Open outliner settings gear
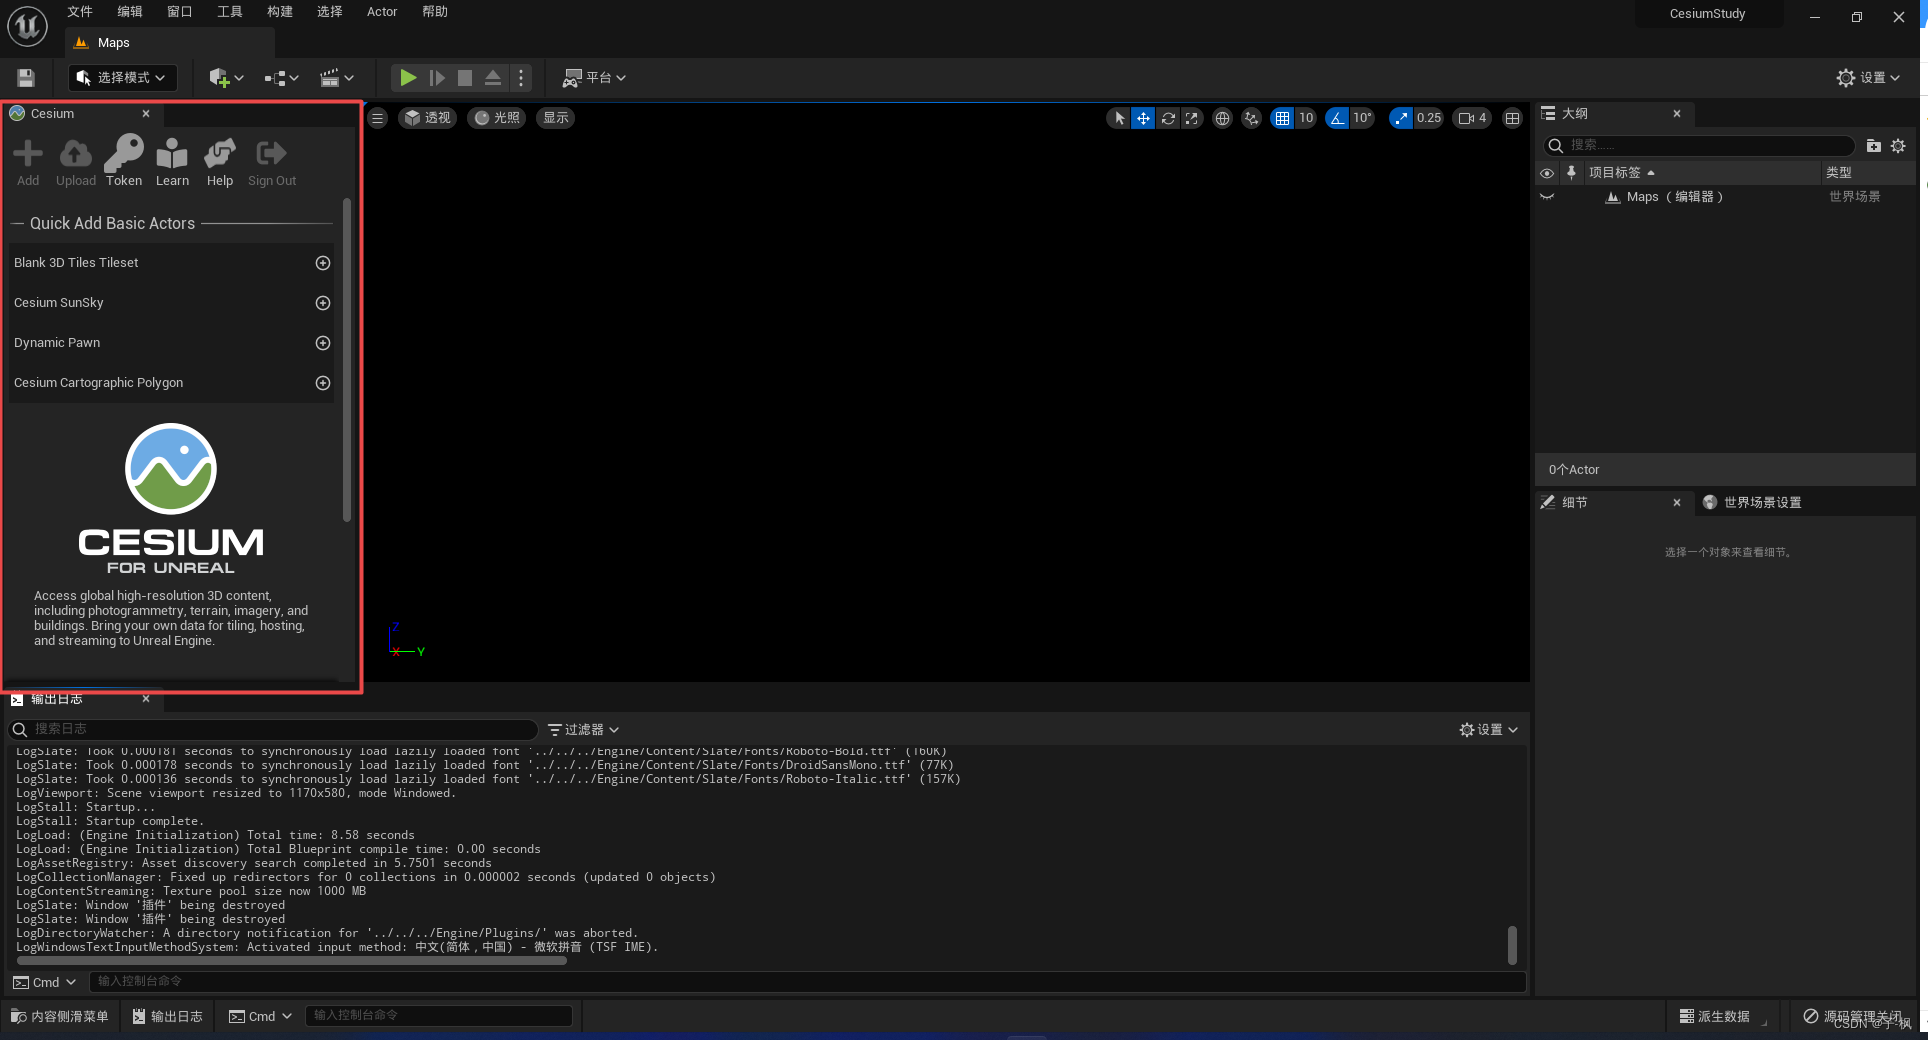This screenshot has height=1040, width=1928. 1898,146
